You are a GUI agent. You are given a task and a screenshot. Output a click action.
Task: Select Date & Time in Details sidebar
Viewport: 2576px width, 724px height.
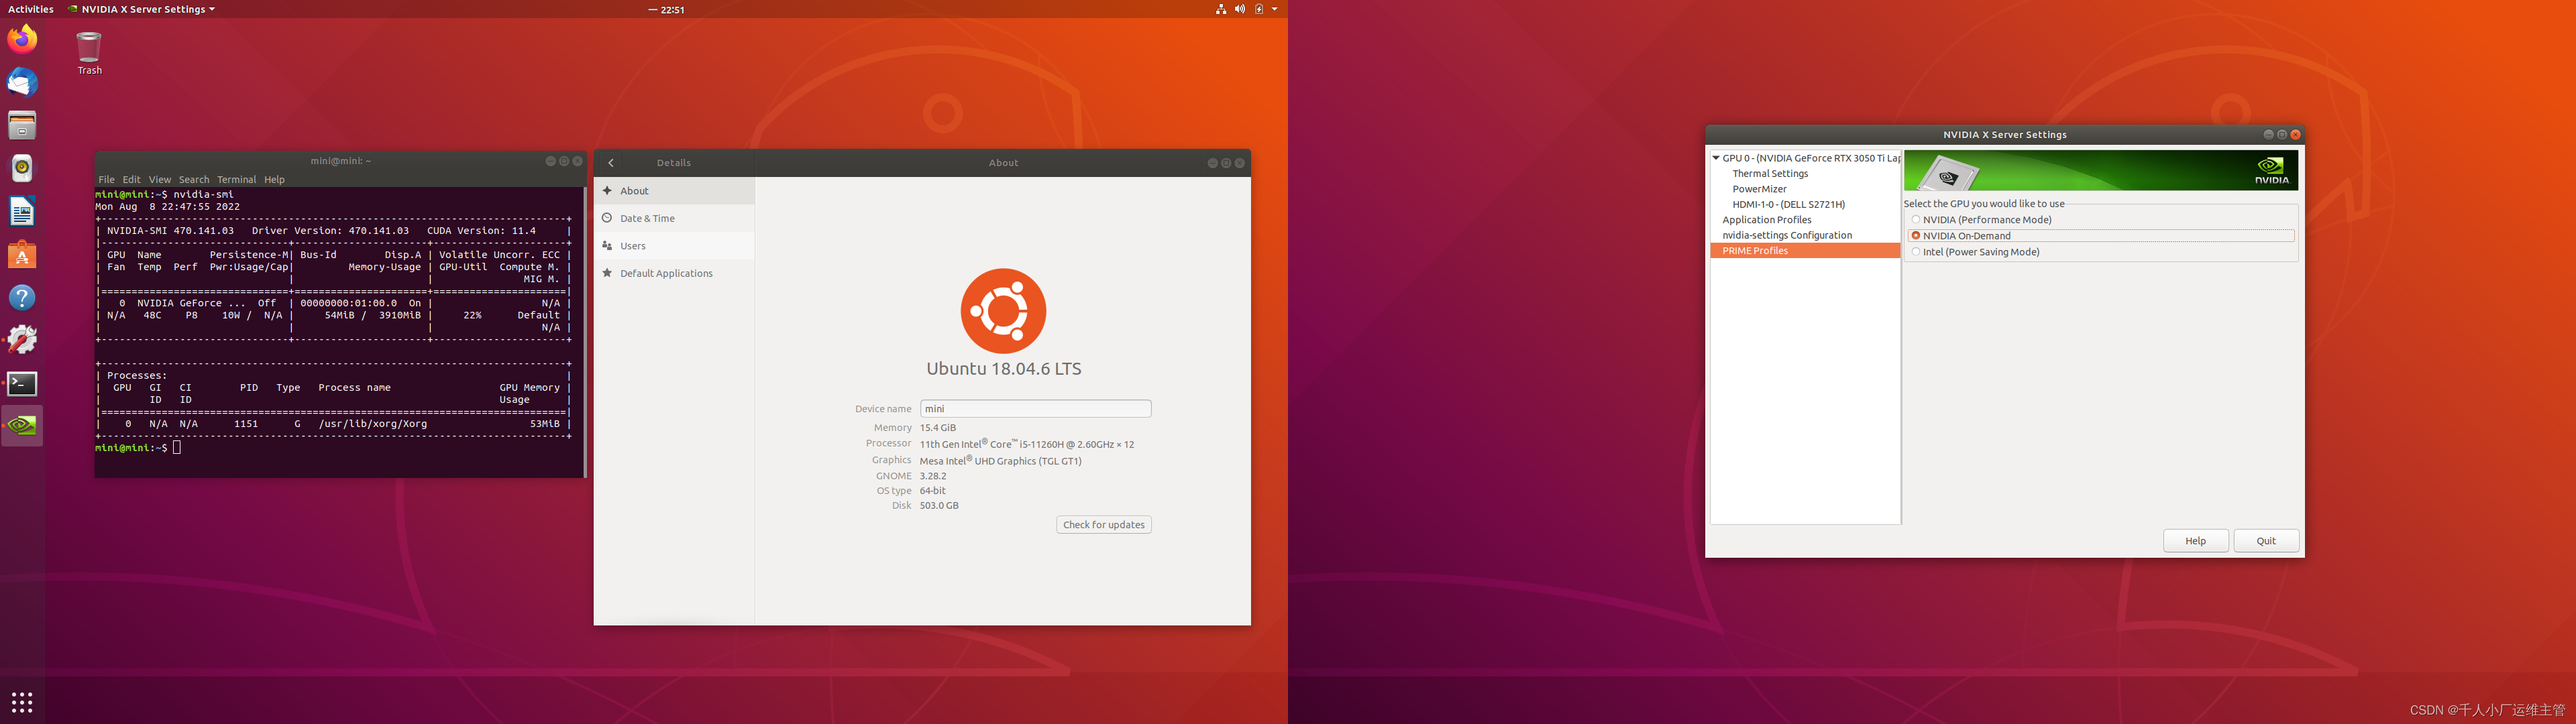click(x=647, y=218)
